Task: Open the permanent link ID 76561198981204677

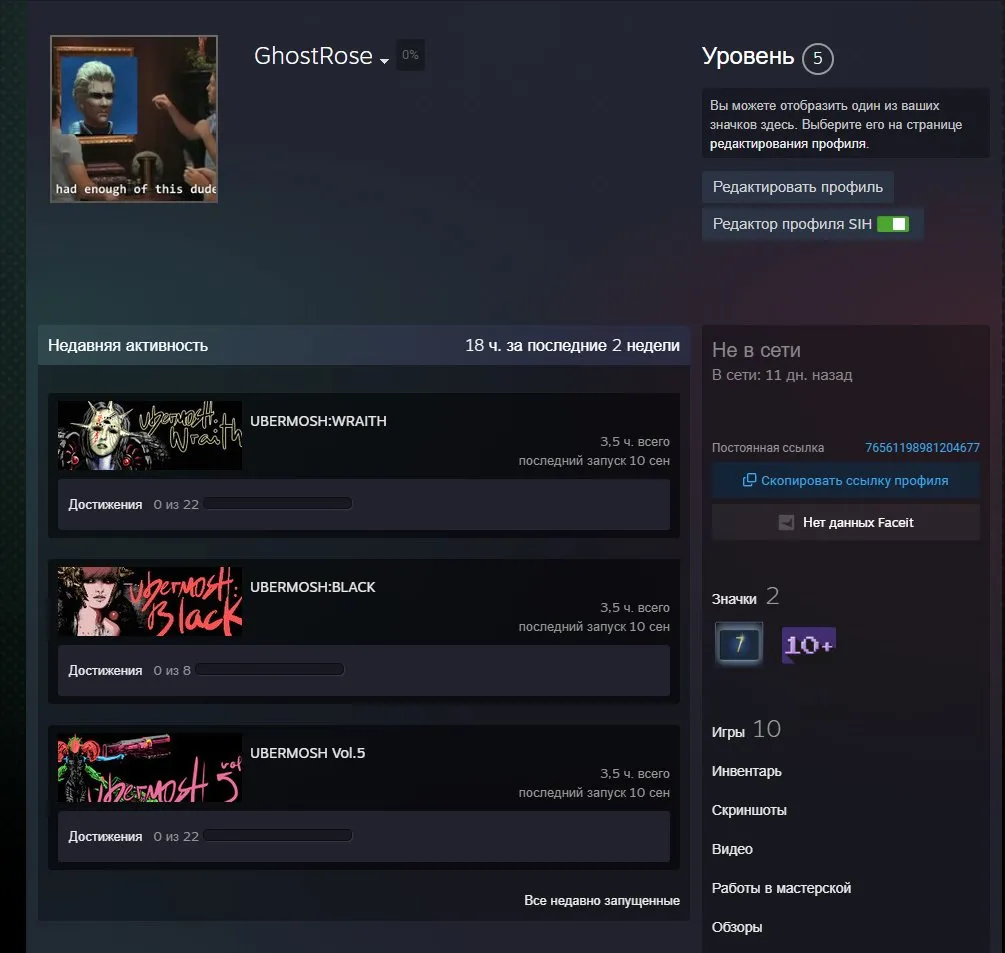Action: (x=922, y=447)
